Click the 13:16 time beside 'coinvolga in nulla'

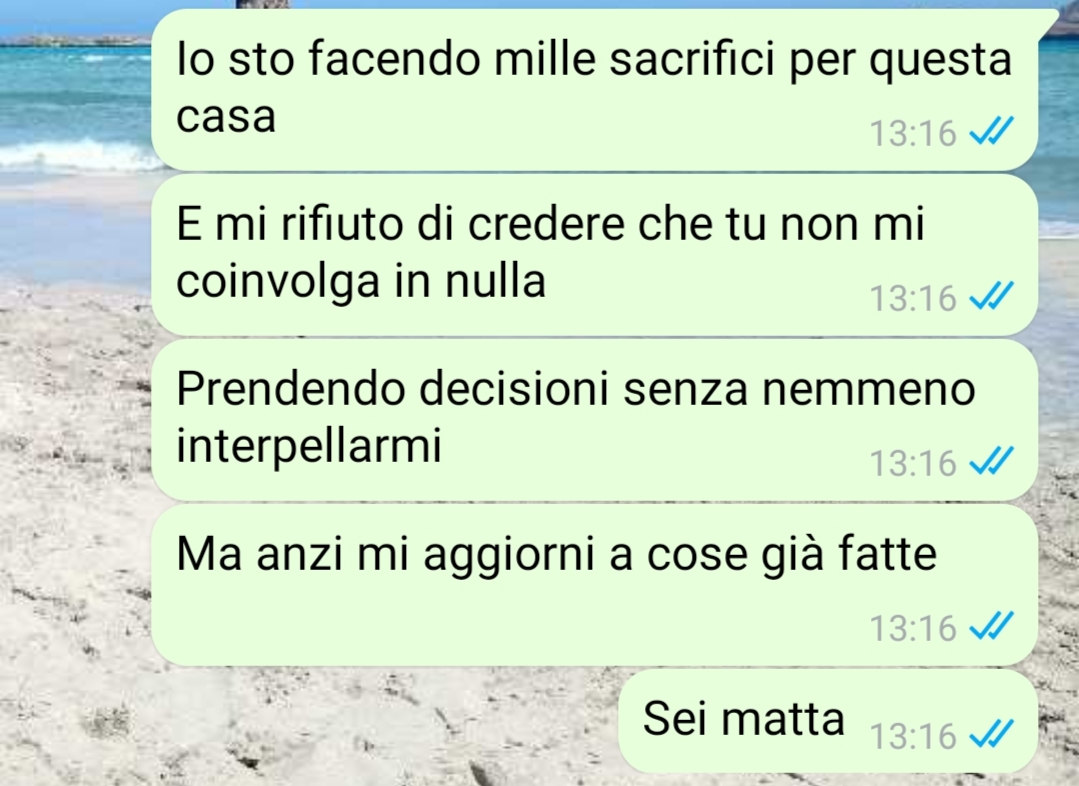(x=913, y=298)
